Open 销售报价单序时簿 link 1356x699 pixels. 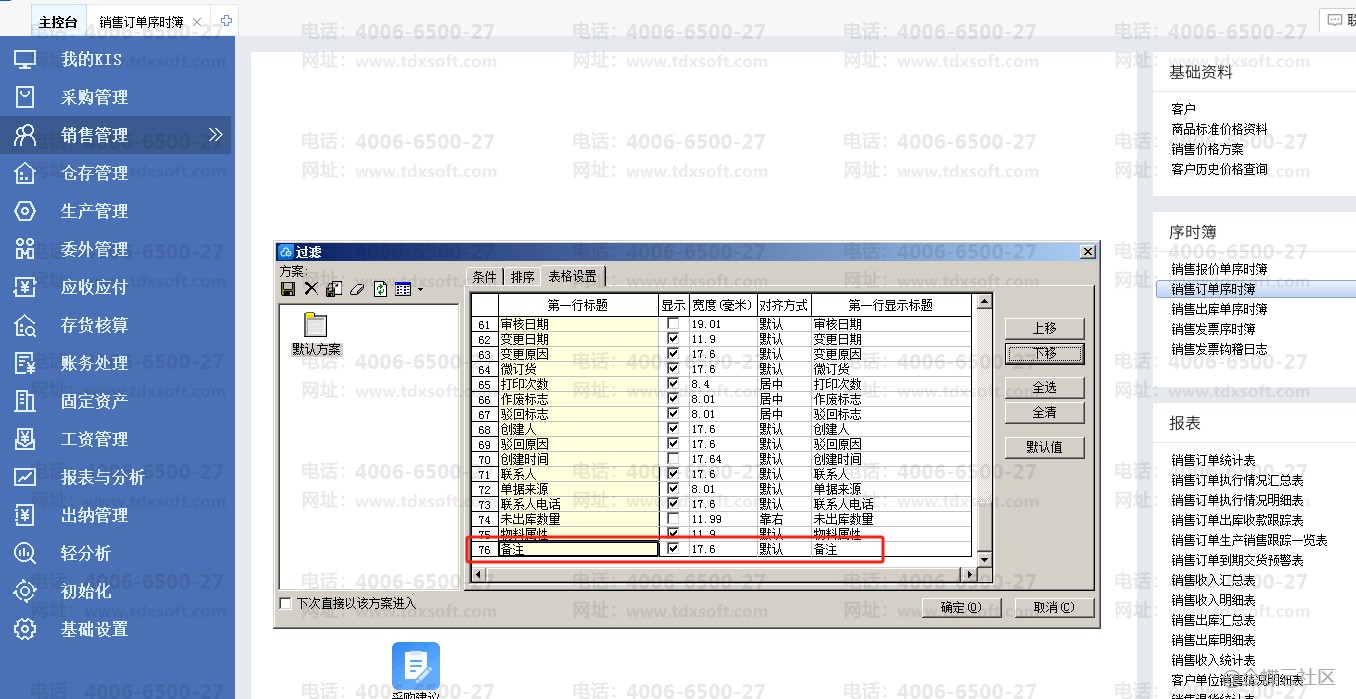[x=1219, y=269]
